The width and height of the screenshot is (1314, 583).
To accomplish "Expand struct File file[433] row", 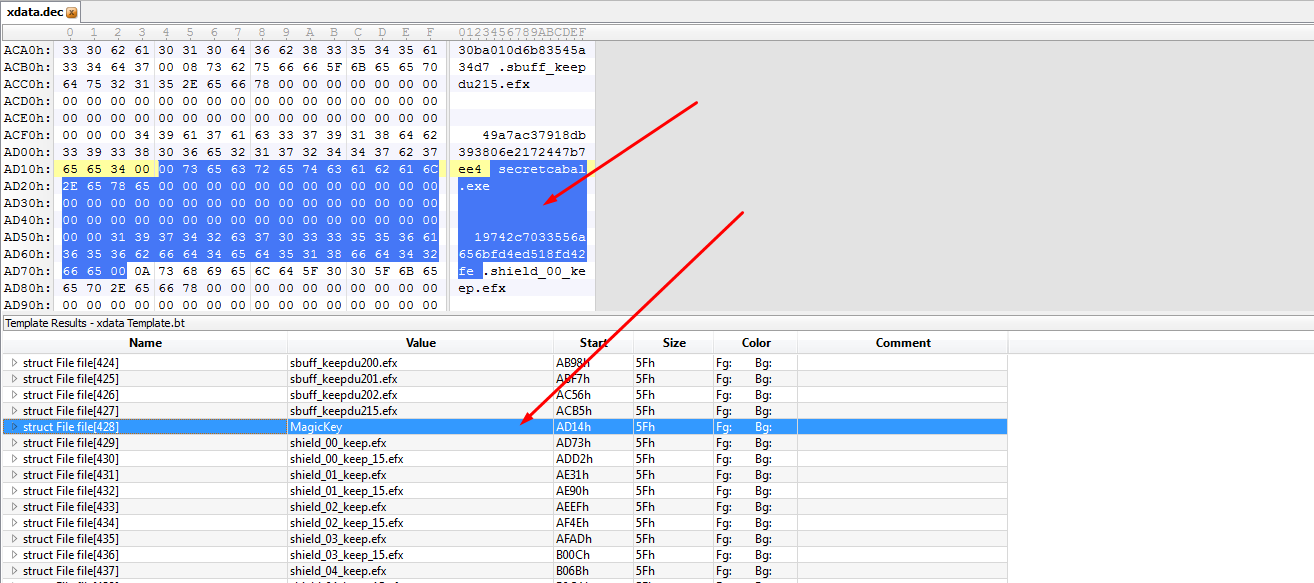I will [14, 507].
